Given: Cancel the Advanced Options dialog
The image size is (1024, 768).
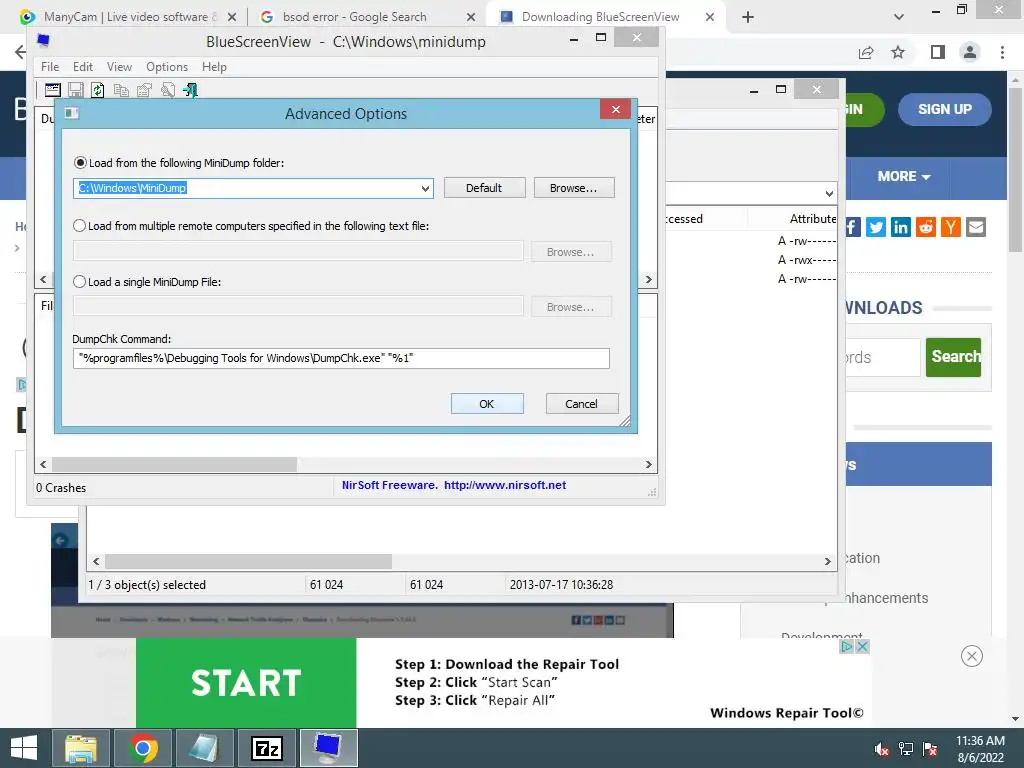Looking at the screenshot, I should (x=581, y=404).
